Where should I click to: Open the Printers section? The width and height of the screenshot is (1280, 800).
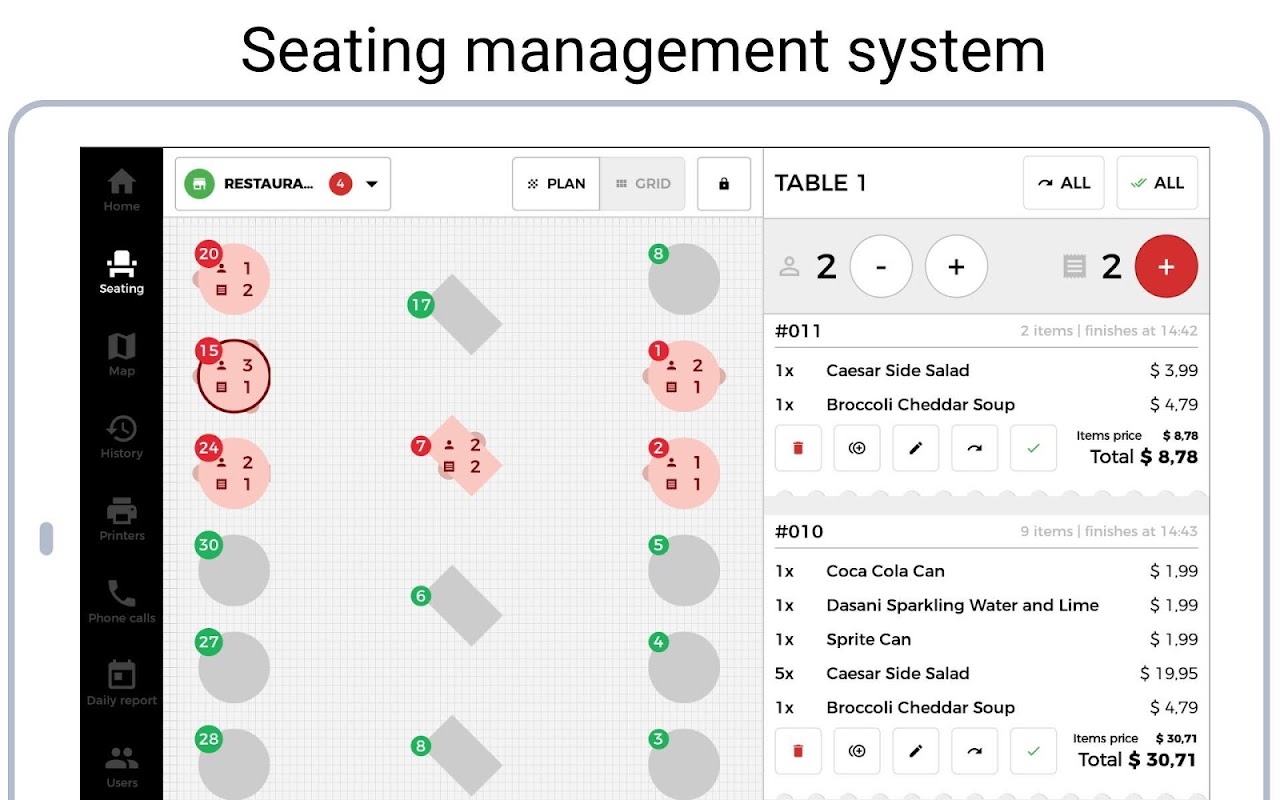121,519
